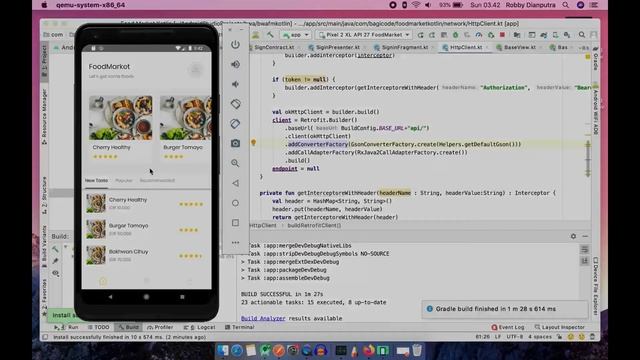Lower the emulator volume
This screenshot has width=640, height=360.
click(235, 84)
